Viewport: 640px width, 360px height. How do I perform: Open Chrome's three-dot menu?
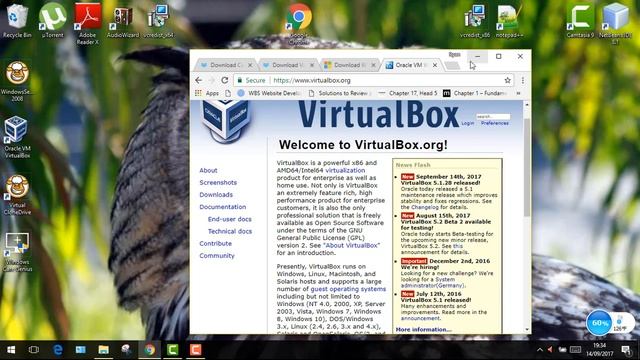(522, 80)
